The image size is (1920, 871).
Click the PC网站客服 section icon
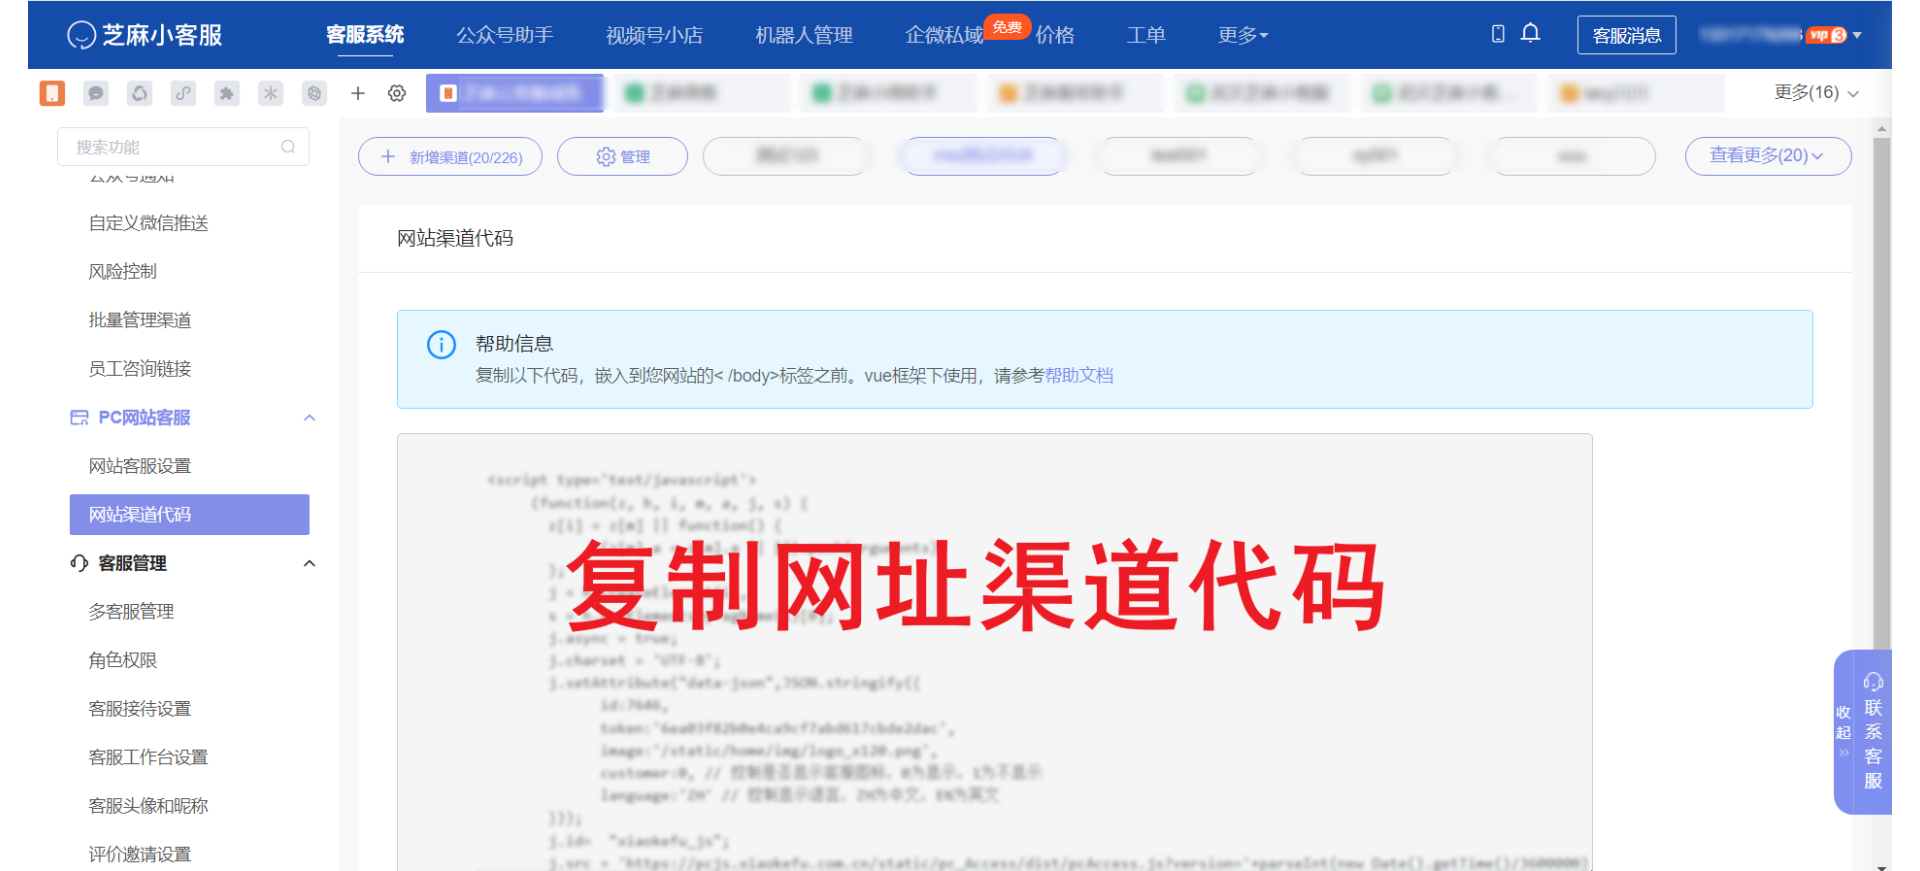pos(79,417)
